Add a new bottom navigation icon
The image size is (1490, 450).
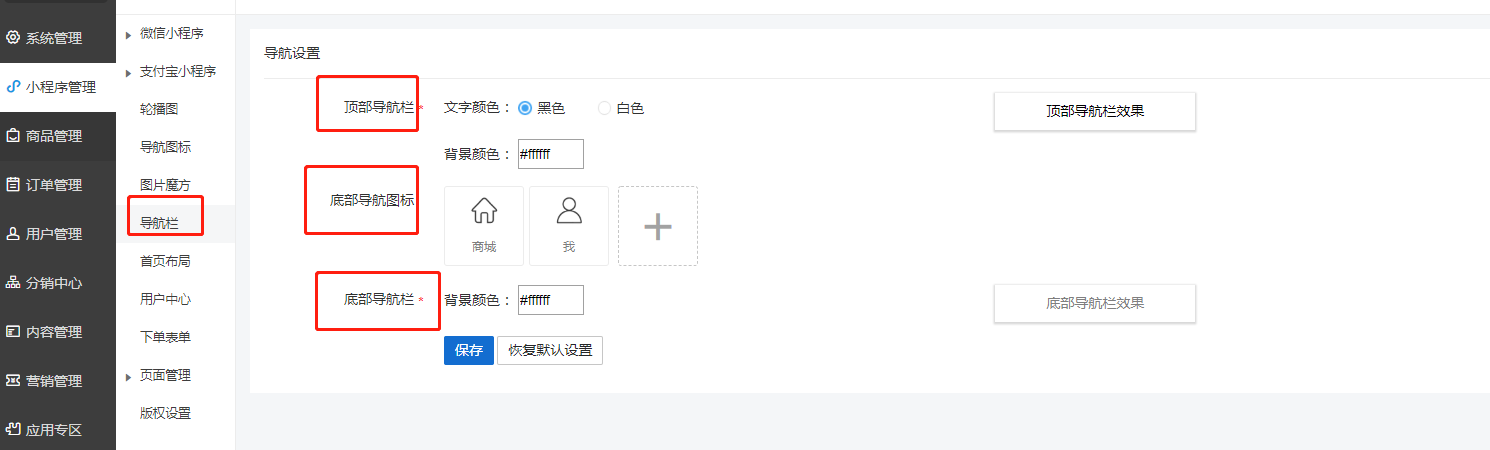click(x=657, y=226)
